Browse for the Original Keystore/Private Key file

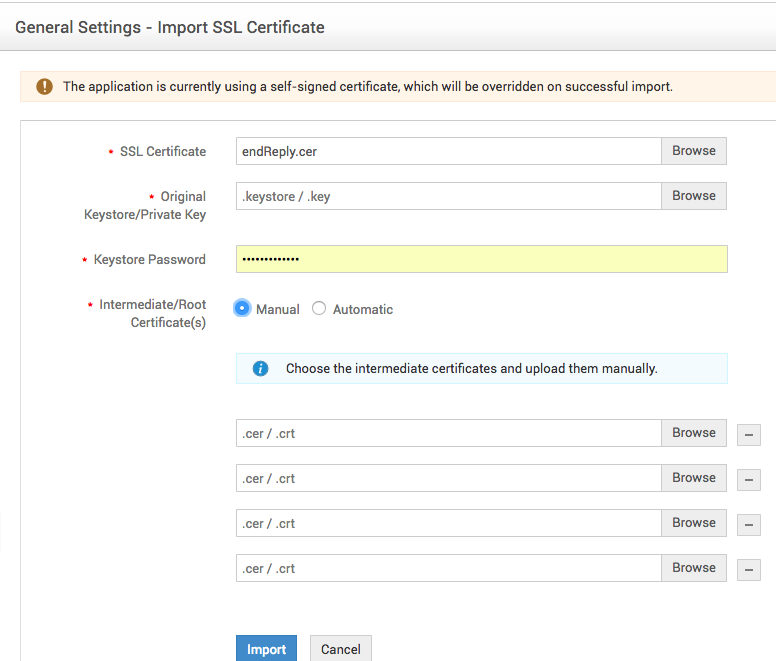tap(693, 196)
